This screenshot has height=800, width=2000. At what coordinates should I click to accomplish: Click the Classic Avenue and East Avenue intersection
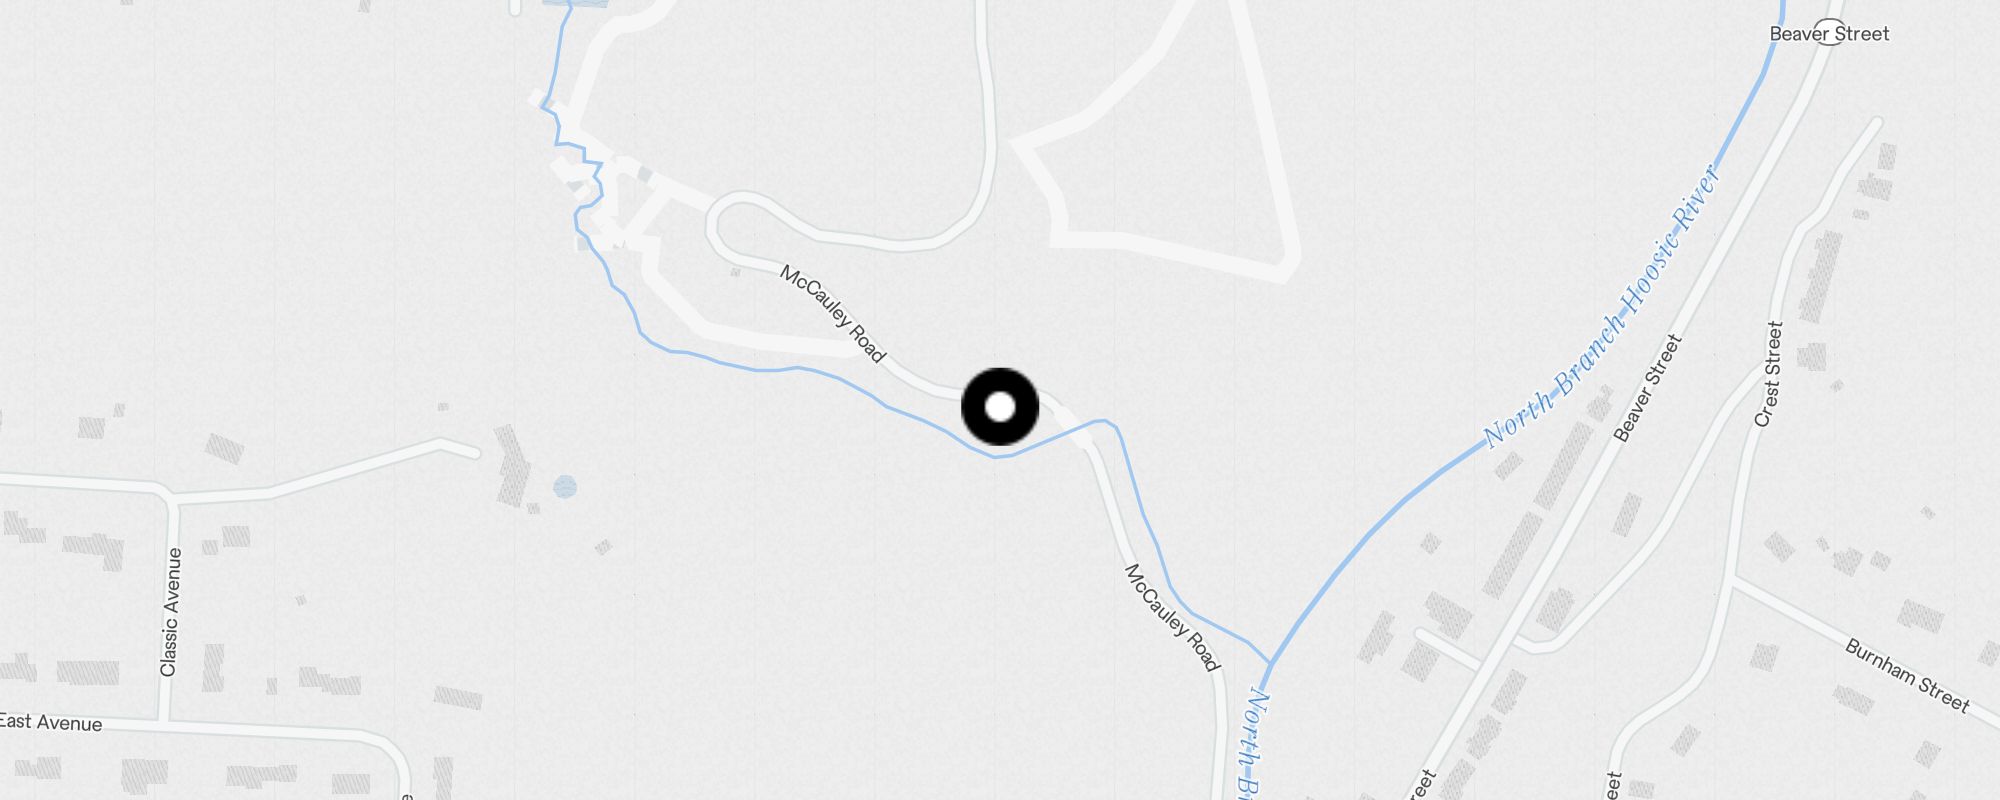(x=165, y=722)
